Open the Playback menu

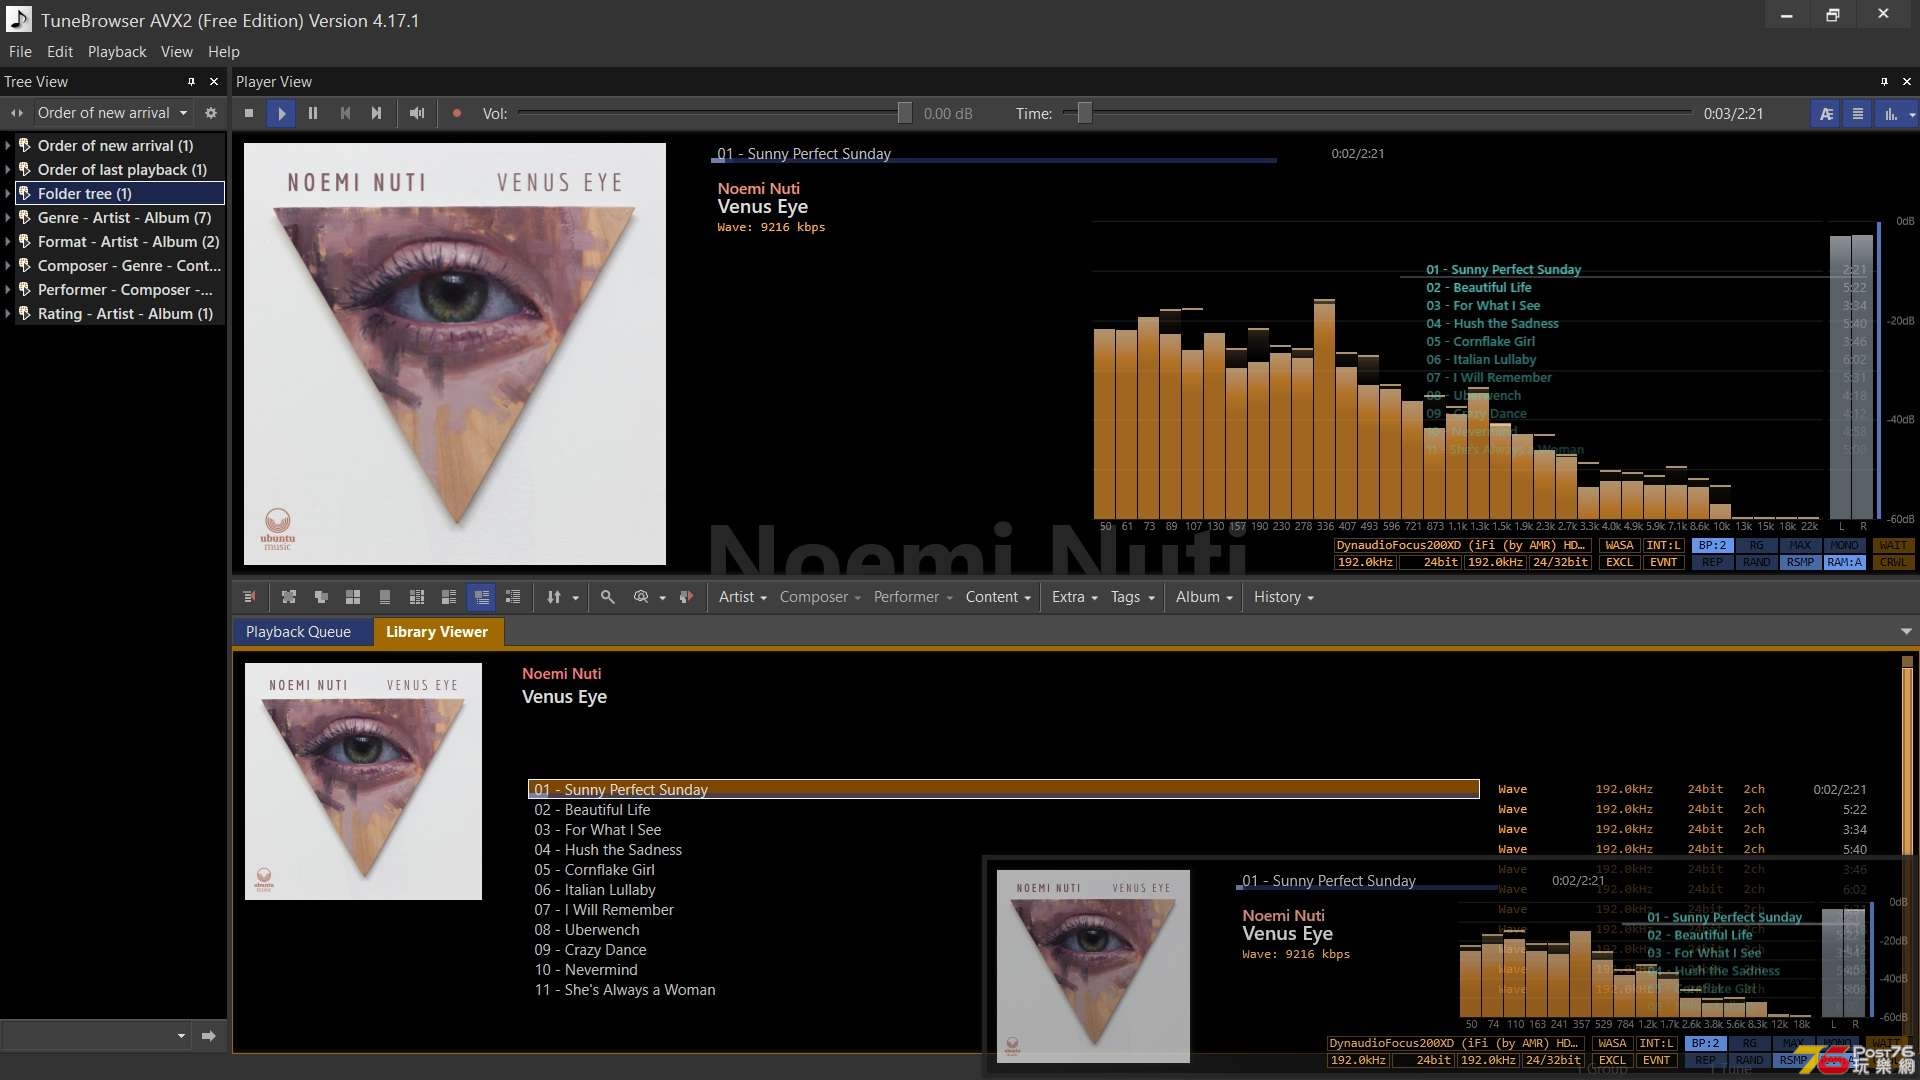click(x=117, y=52)
